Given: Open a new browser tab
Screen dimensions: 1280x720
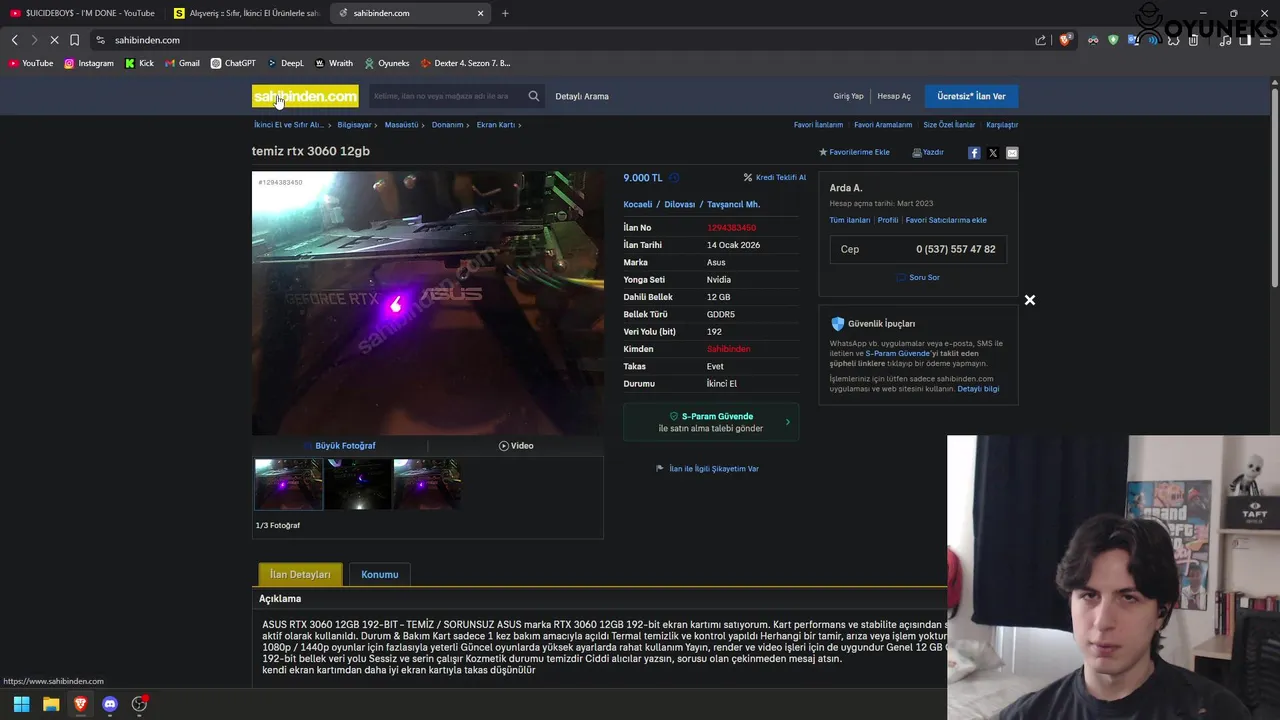Looking at the screenshot, I should point(505,13).
